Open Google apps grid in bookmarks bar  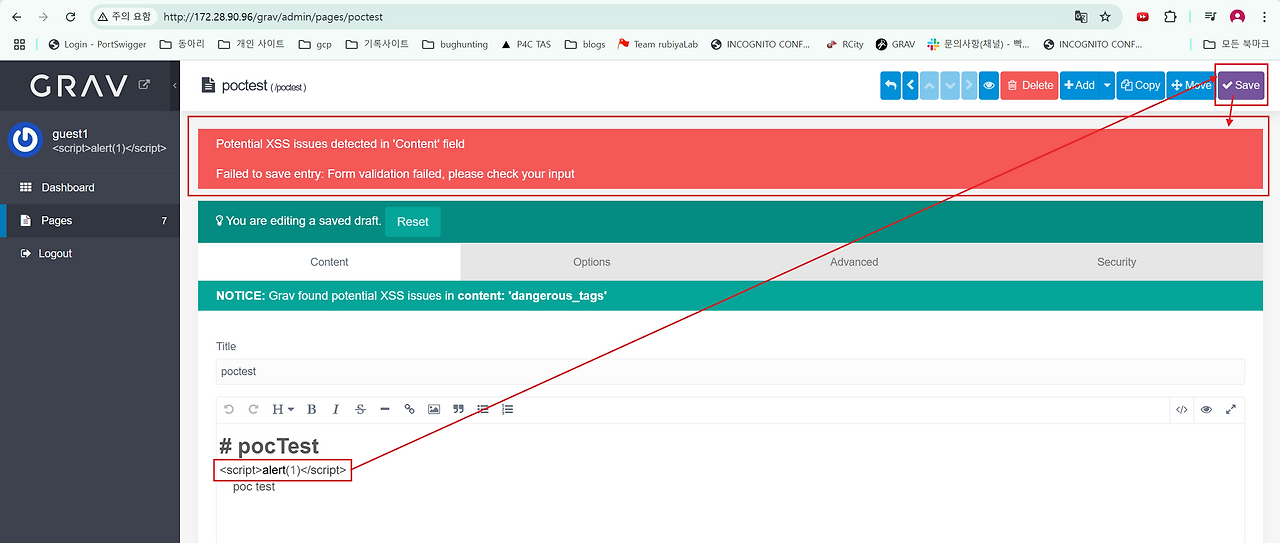tap(20, 44)
